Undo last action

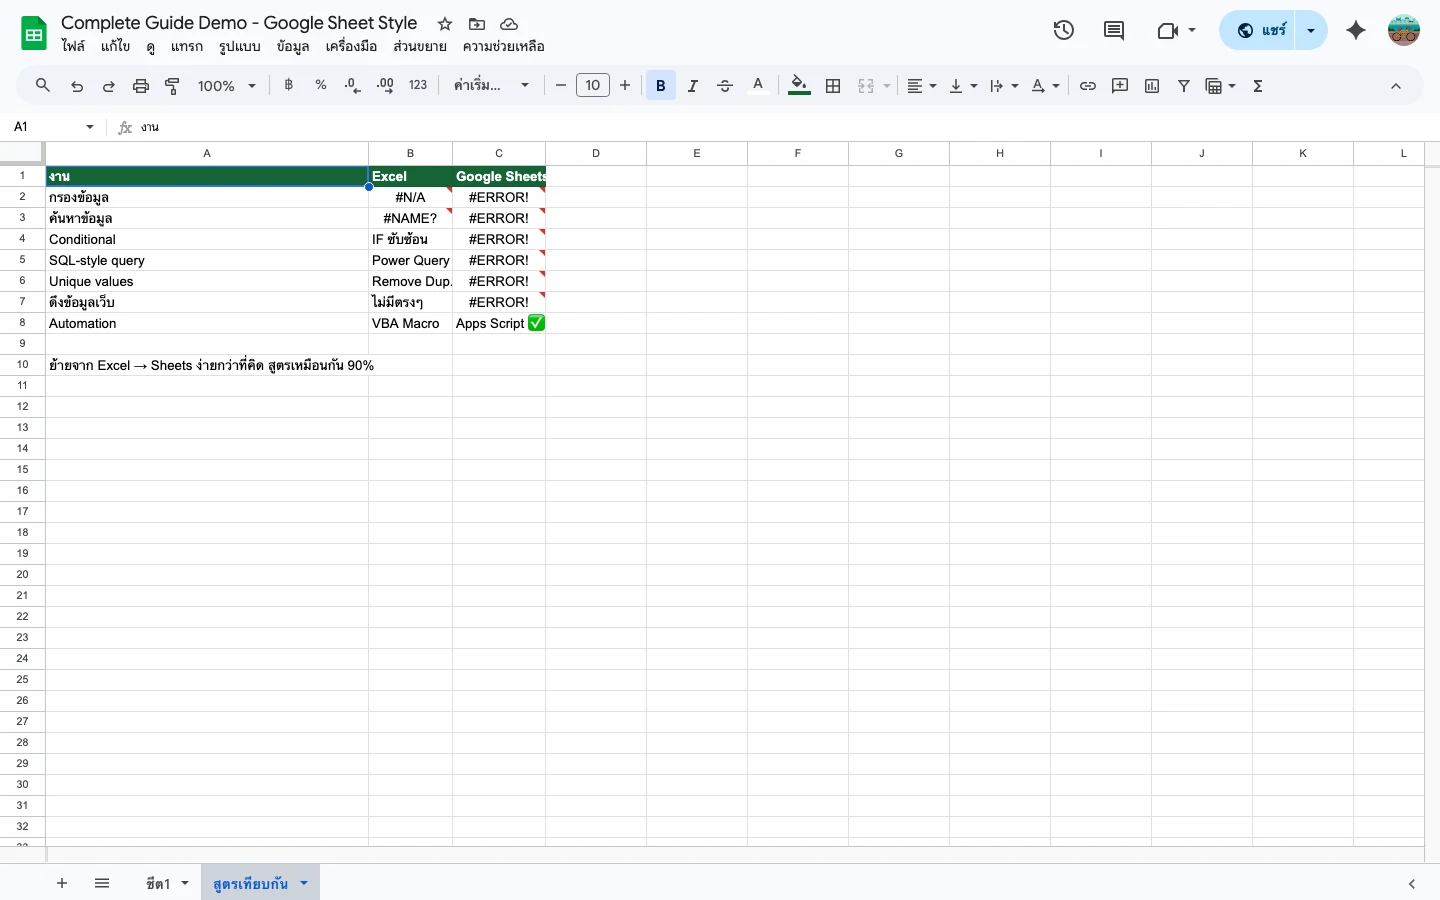tap(77, 85)
